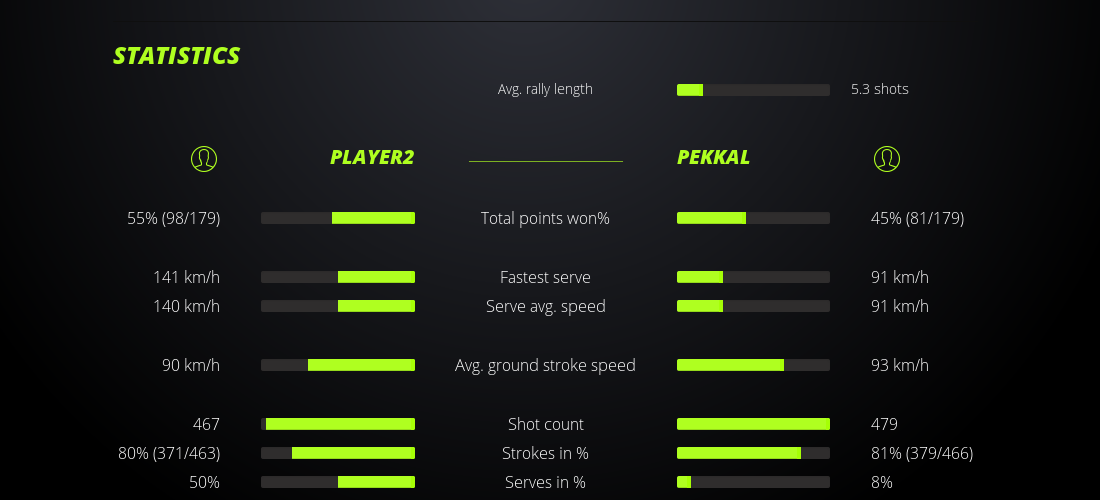Screen dimensions: 1100x500
Task: Click PLAYER2 serve average speed bar
Action: 338,306
